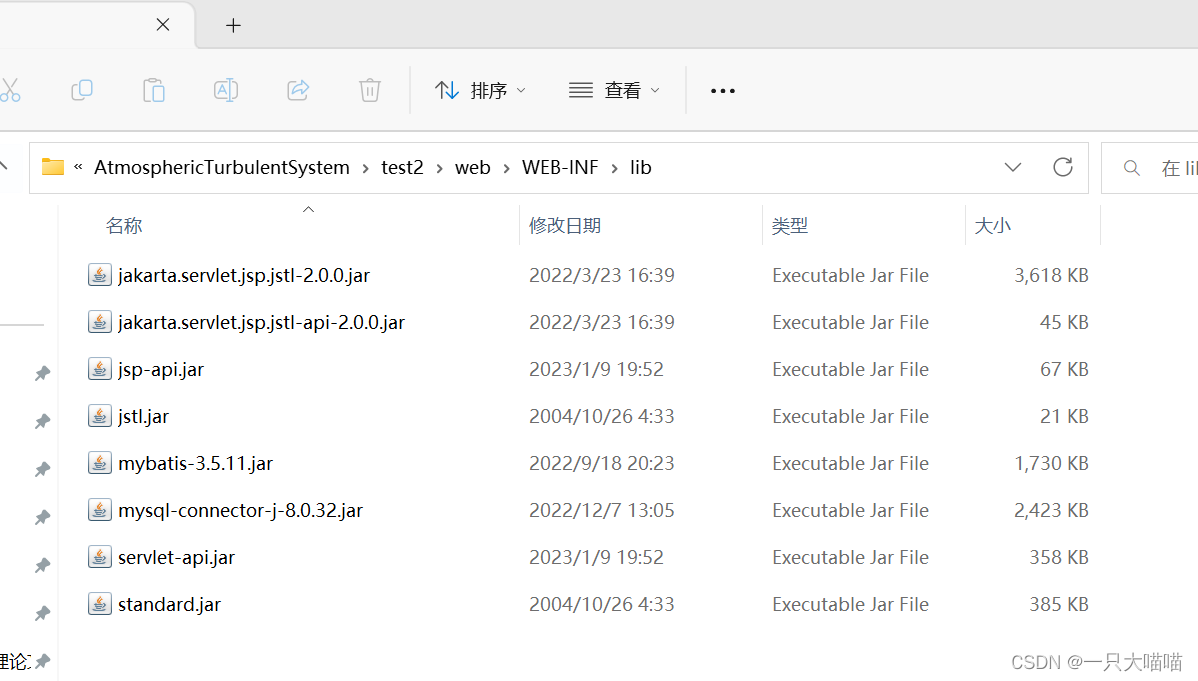Select file jstl.jar
The width and height of the screenshot is (1198, 681).
tap(143, 417)
